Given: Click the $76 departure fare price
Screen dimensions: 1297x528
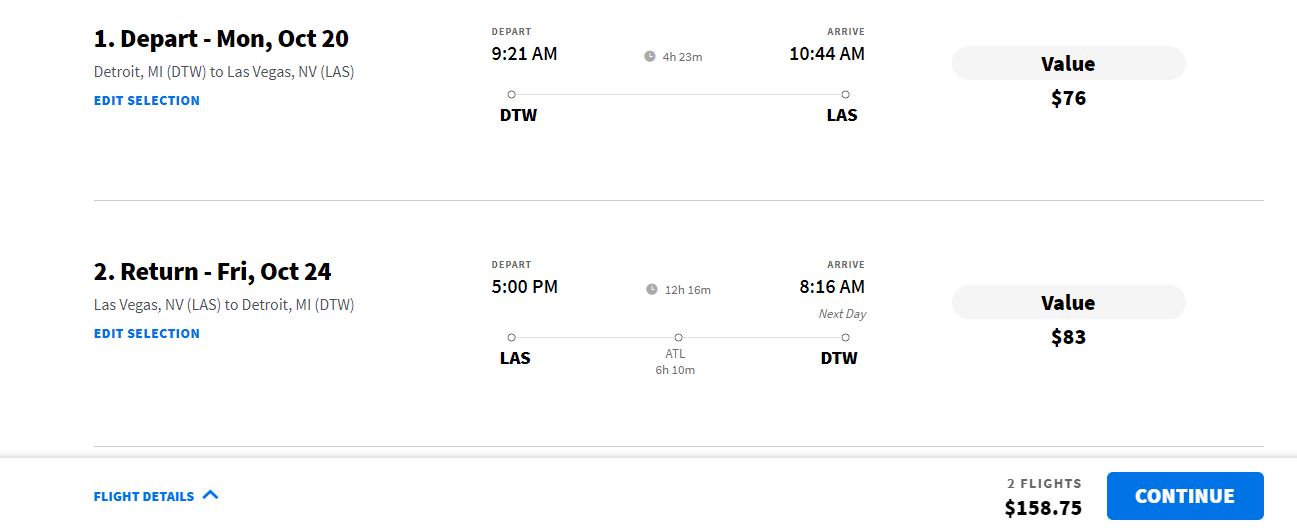Looking at the screenshot, I should (x=1068, y=98).
